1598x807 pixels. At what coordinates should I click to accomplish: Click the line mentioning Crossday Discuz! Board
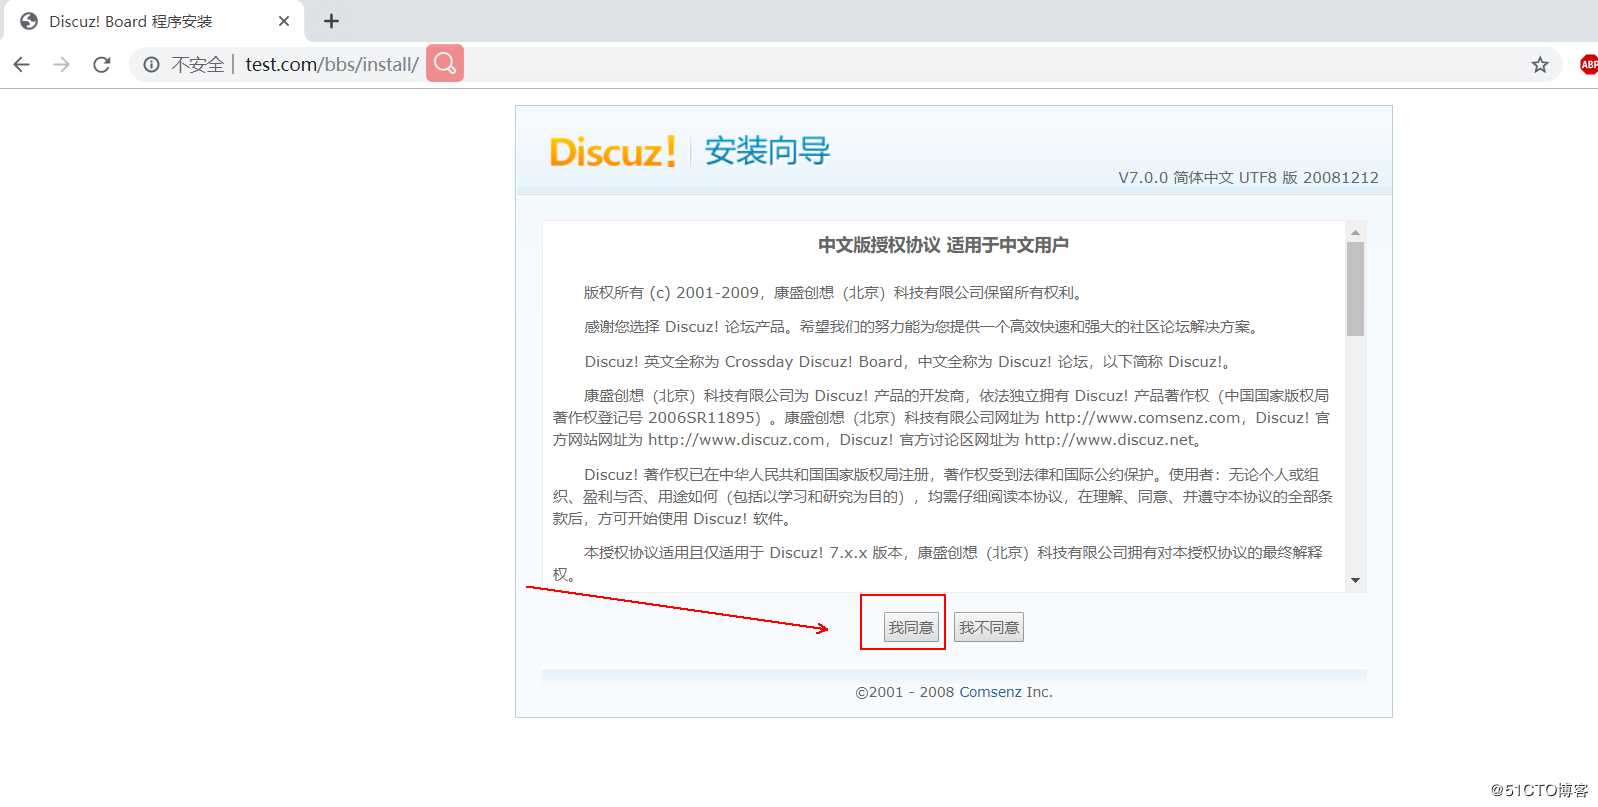point(909,362)
